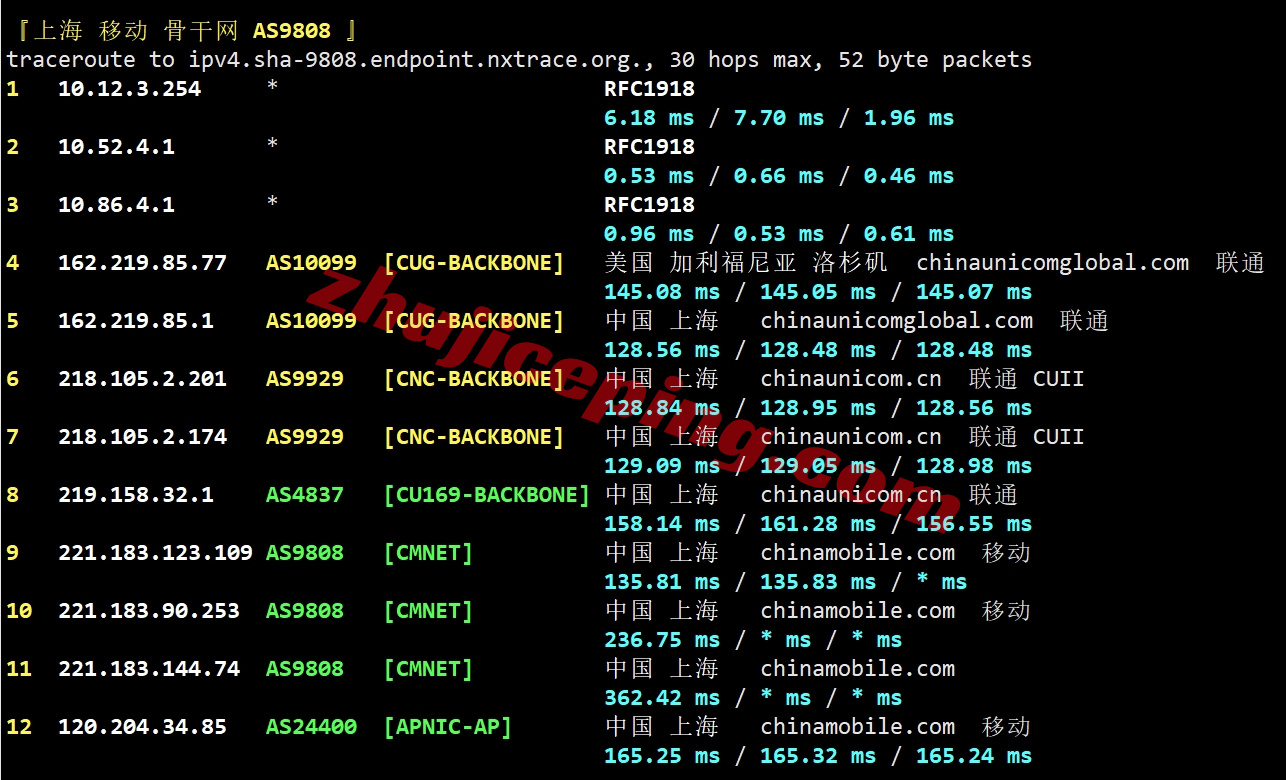This screenshot has width=1286, height=780.
Task: Select IP address 221.183.123.109
Action: coord(155,553)
